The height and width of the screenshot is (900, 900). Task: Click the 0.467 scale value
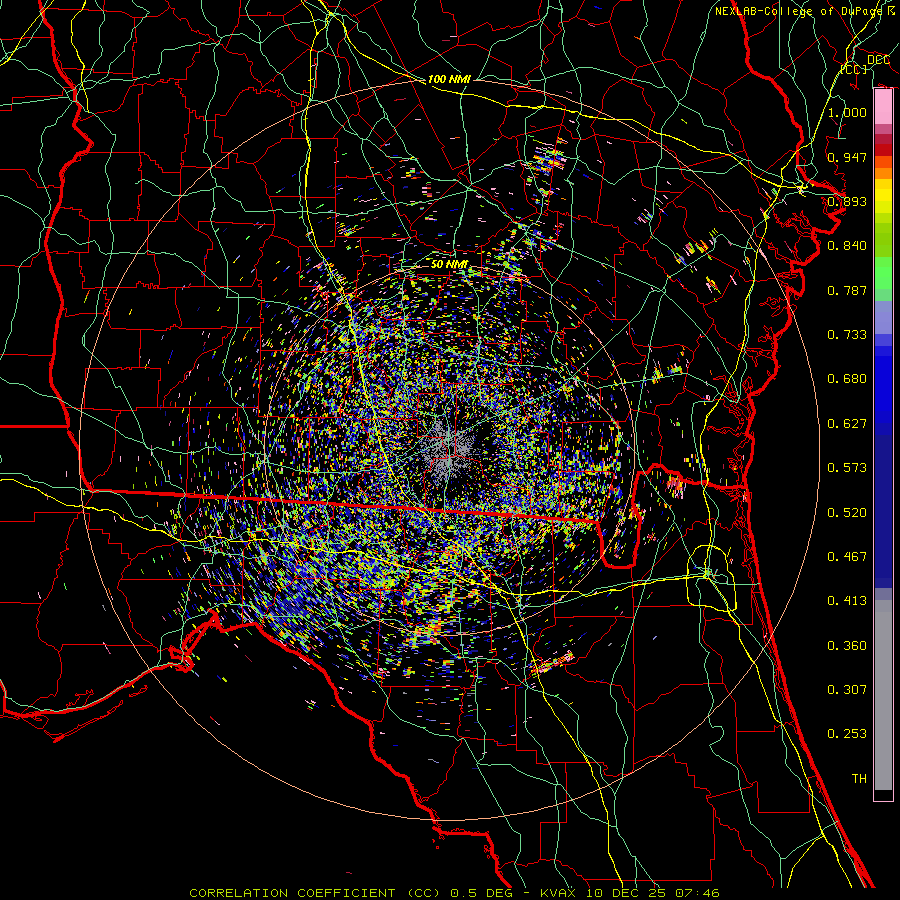coord(847,557)
